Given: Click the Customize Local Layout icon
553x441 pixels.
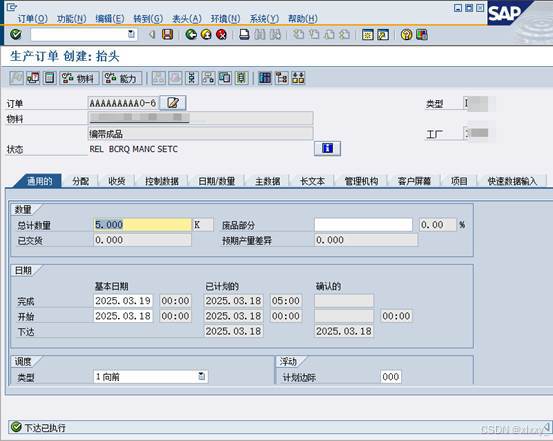Looking at the screenshot, I should tap(422, 35).
